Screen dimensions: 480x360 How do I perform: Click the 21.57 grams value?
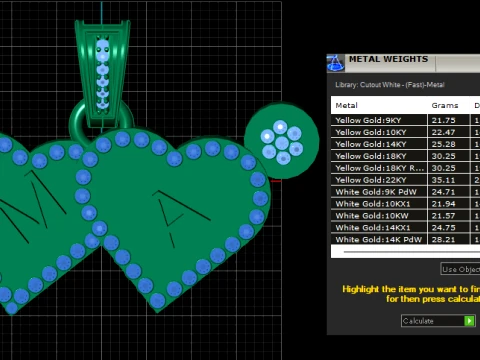(443, 216)
